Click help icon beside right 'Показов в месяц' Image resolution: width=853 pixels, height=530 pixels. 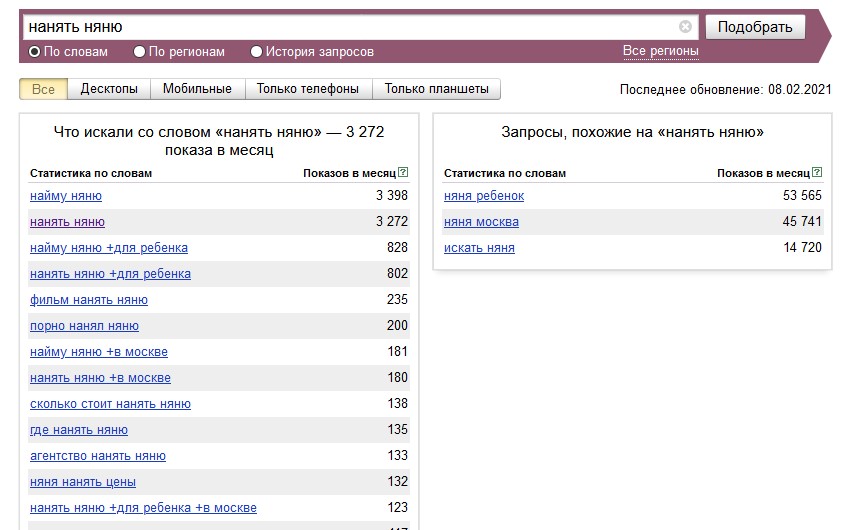817,173
